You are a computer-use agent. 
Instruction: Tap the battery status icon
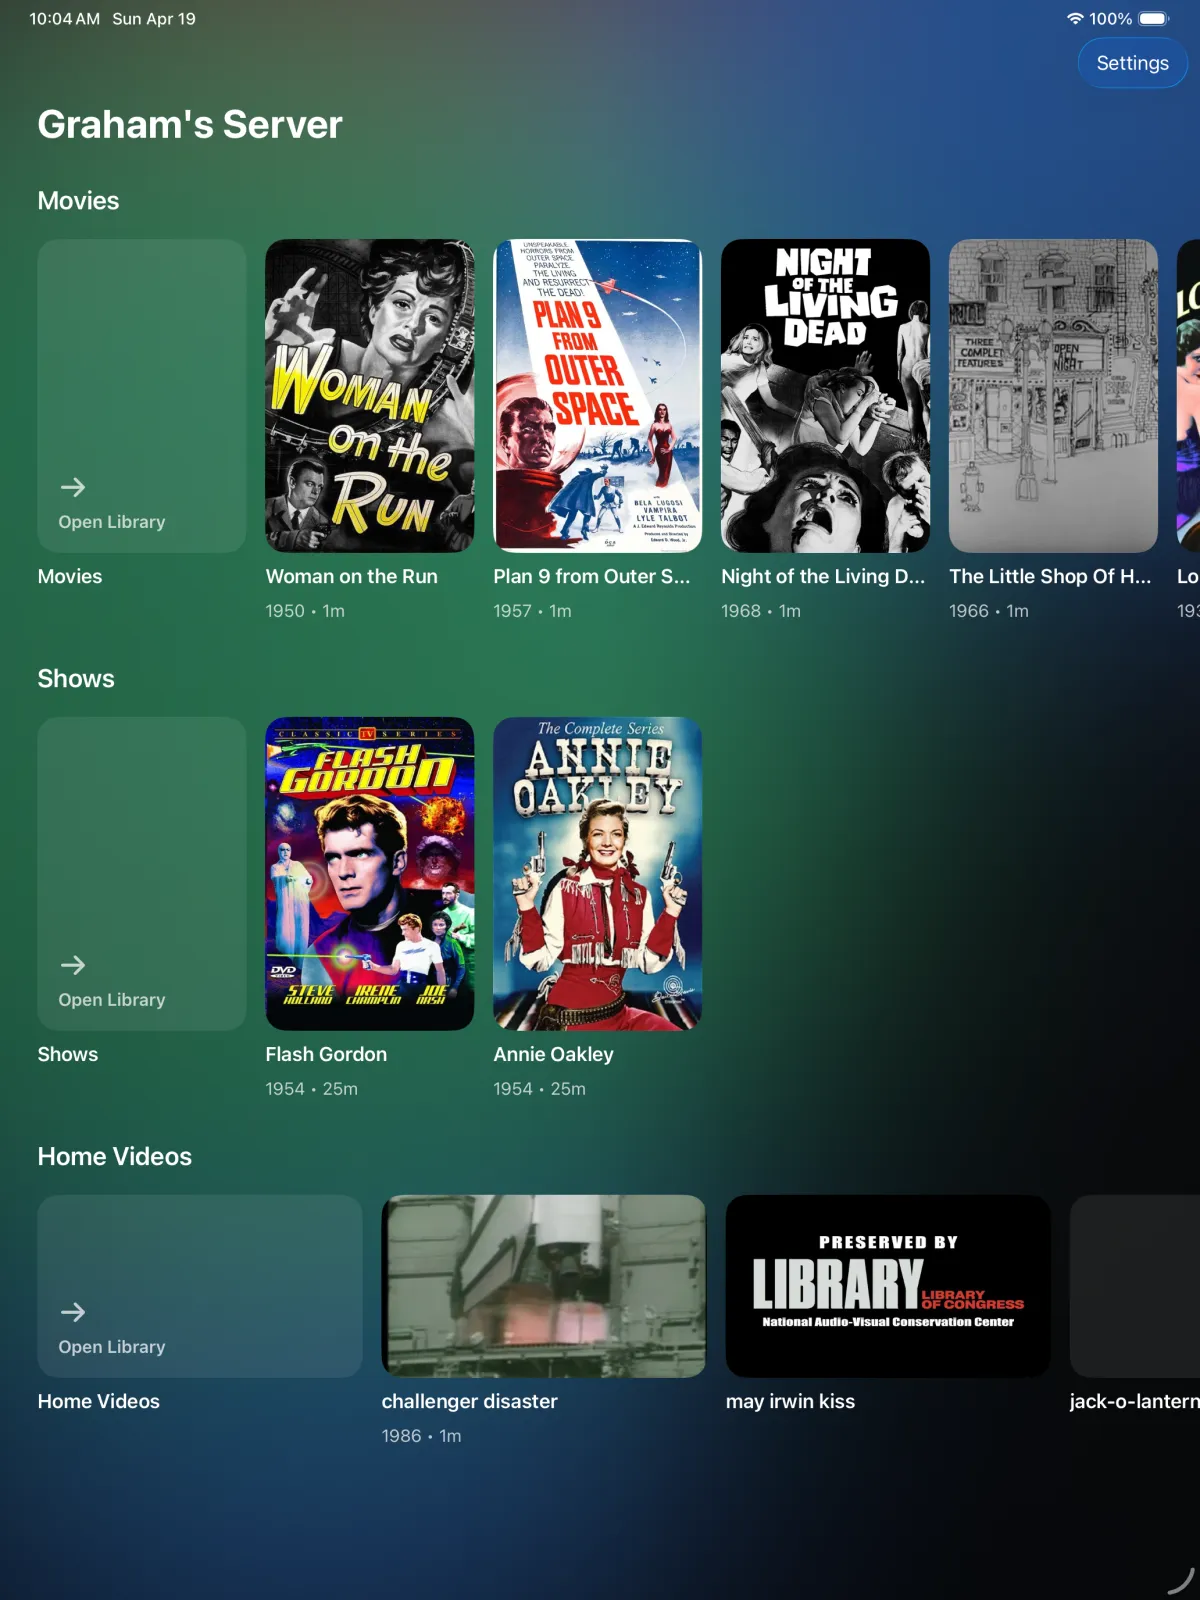1154,19
